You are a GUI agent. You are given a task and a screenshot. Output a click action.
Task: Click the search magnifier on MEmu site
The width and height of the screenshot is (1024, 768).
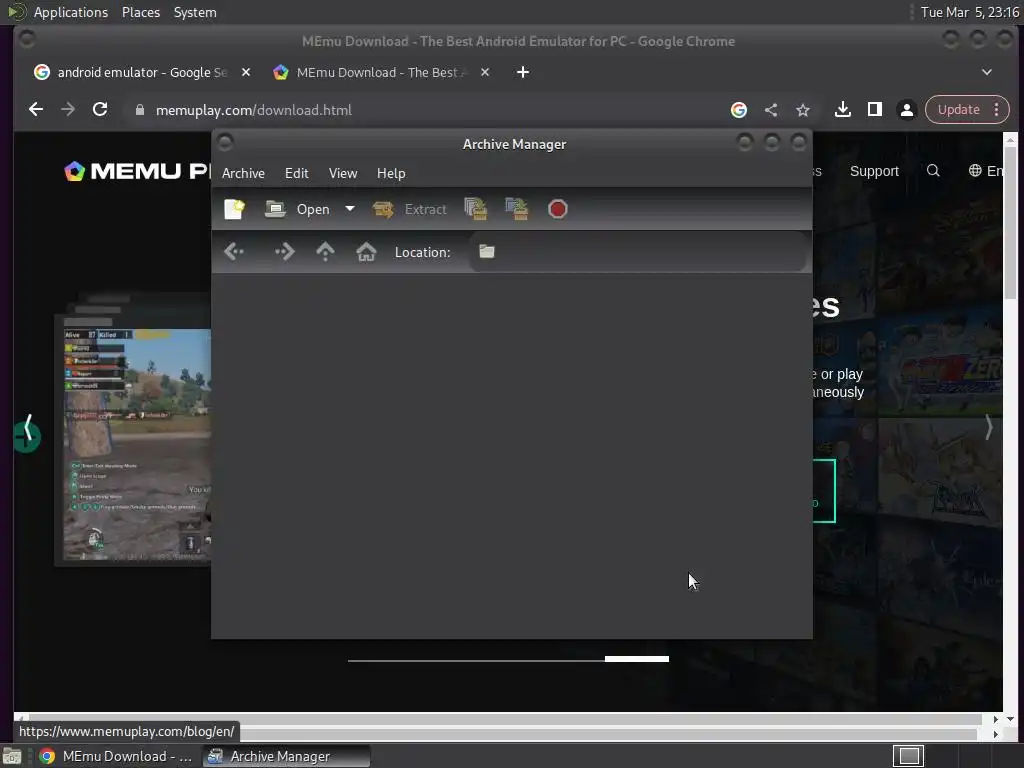933,171
